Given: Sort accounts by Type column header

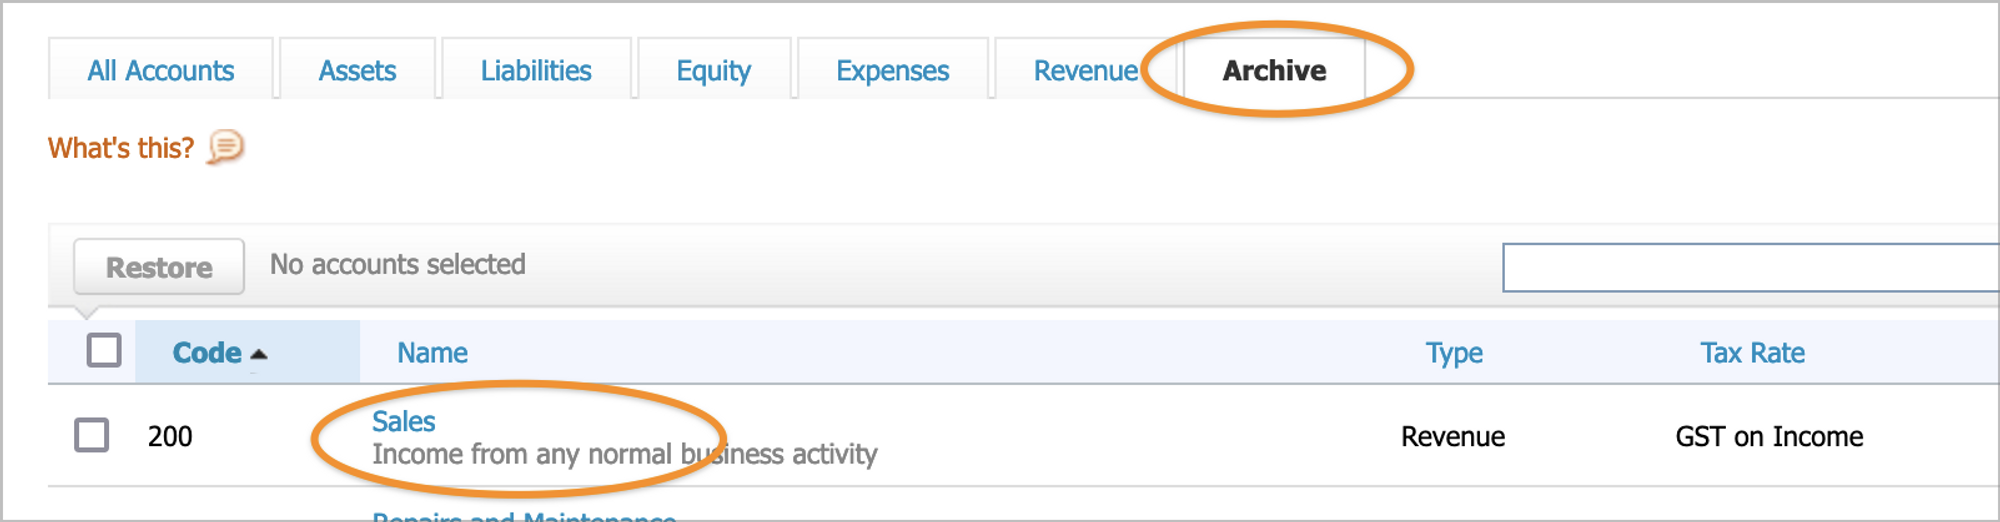Looking at the screenshot, I should [x=1454, y=353].
